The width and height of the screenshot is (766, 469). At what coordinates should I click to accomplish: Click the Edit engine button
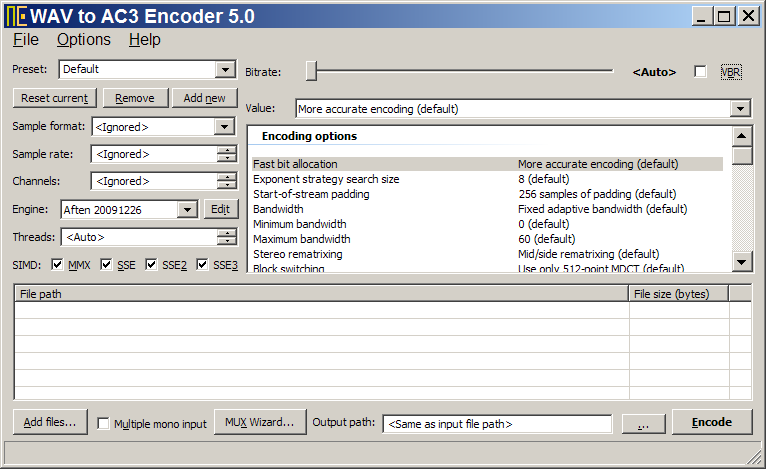click(x=220, y=209)
